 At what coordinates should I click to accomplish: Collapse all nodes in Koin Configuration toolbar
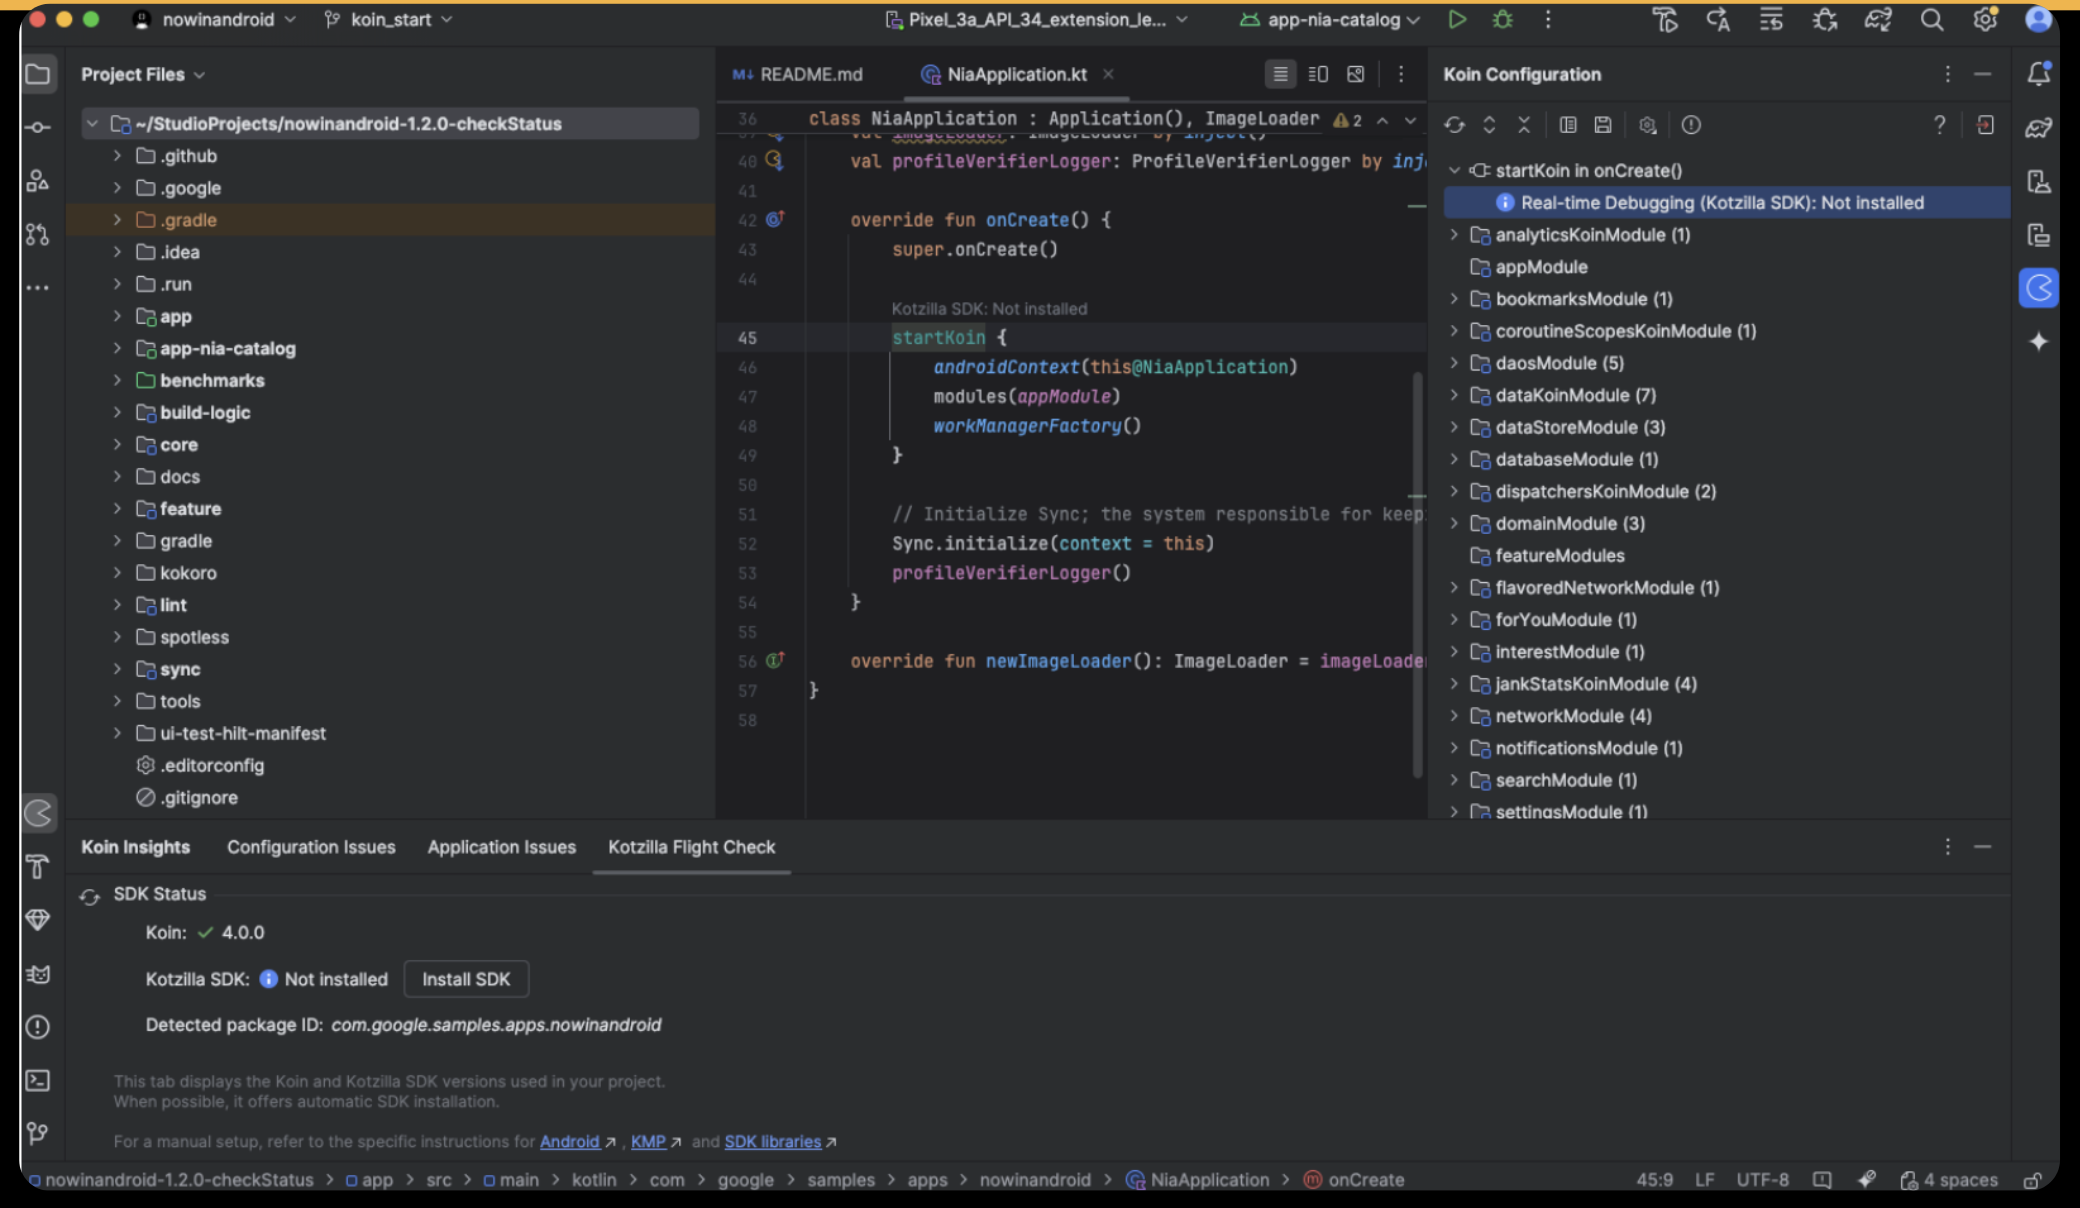point(1523,125)
